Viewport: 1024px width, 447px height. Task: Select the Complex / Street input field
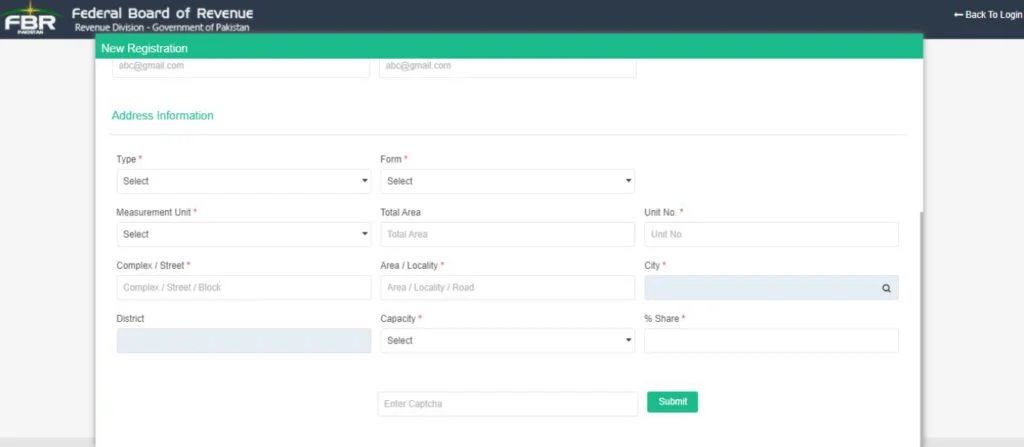coord(244,288)
